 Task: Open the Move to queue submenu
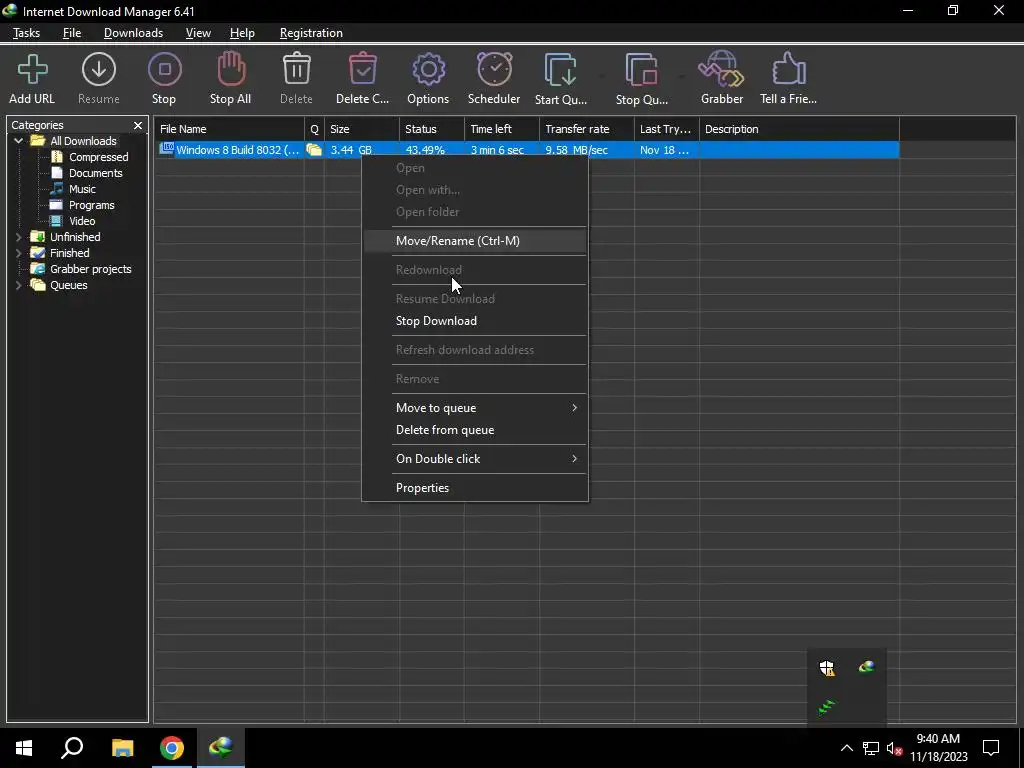tap(475, 408)
